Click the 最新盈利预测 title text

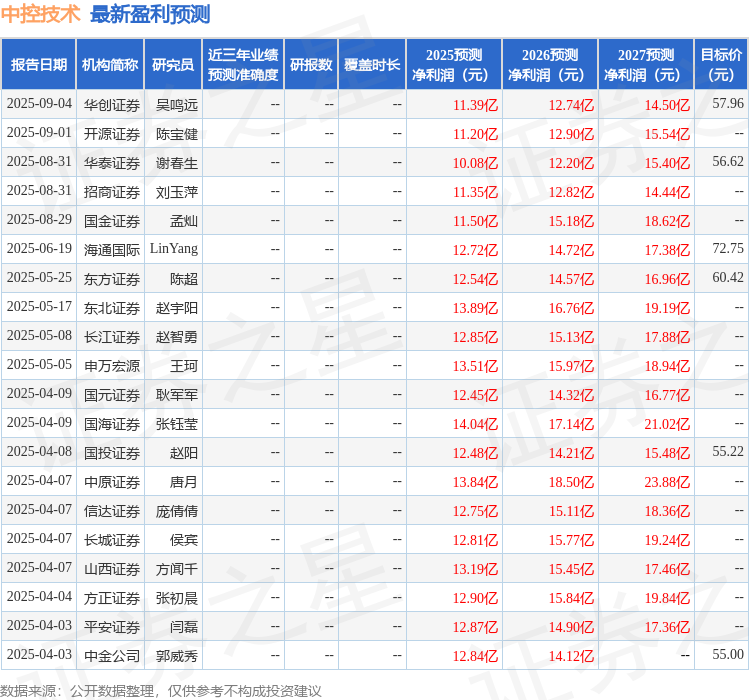[150, 14]
